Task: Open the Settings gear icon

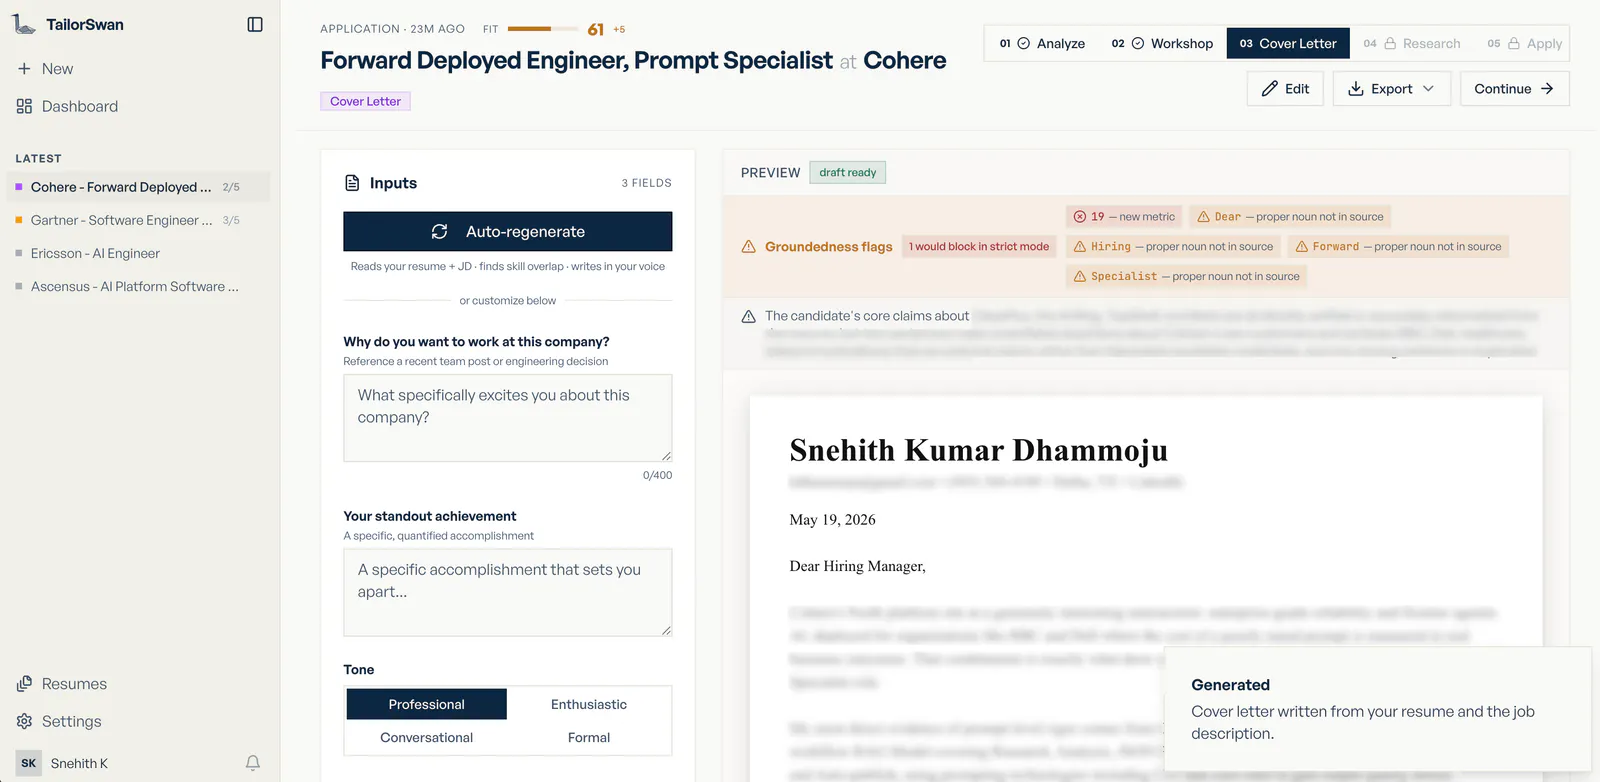Action: [x=24, y=721]
